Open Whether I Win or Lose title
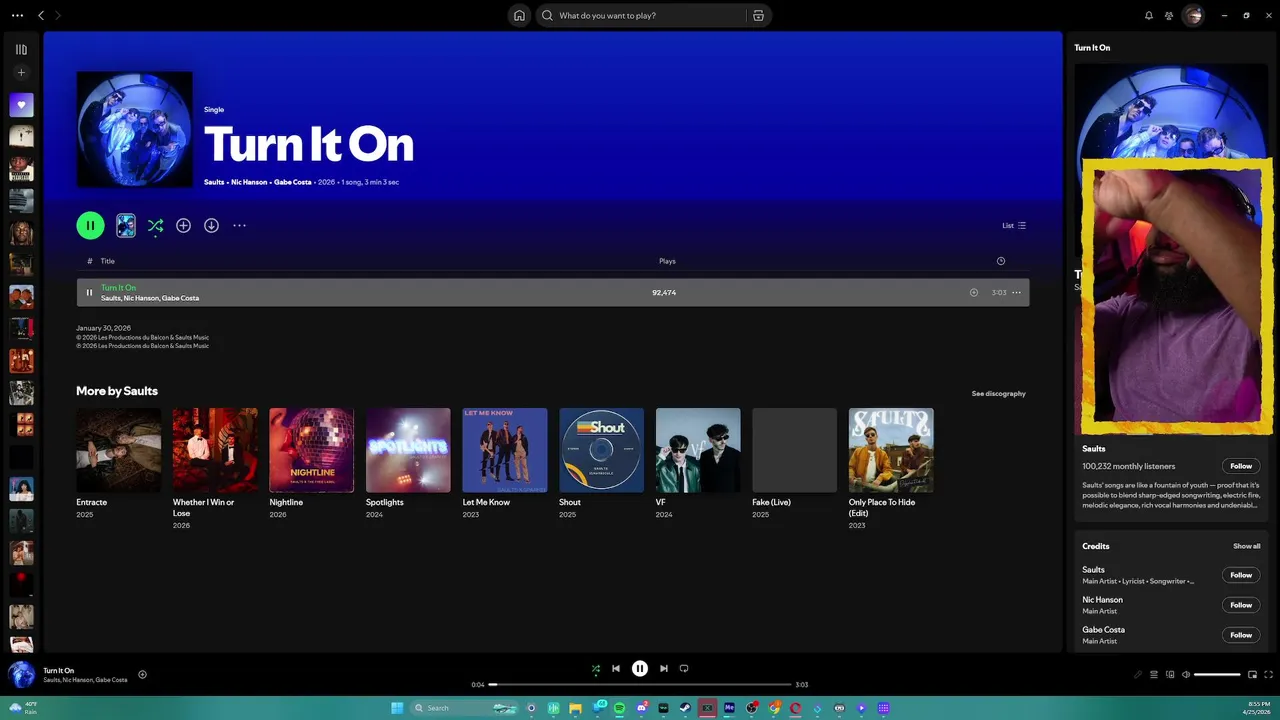Viewport: 1280px width, 720px height. pyautogui.click(x=203, y=507)
